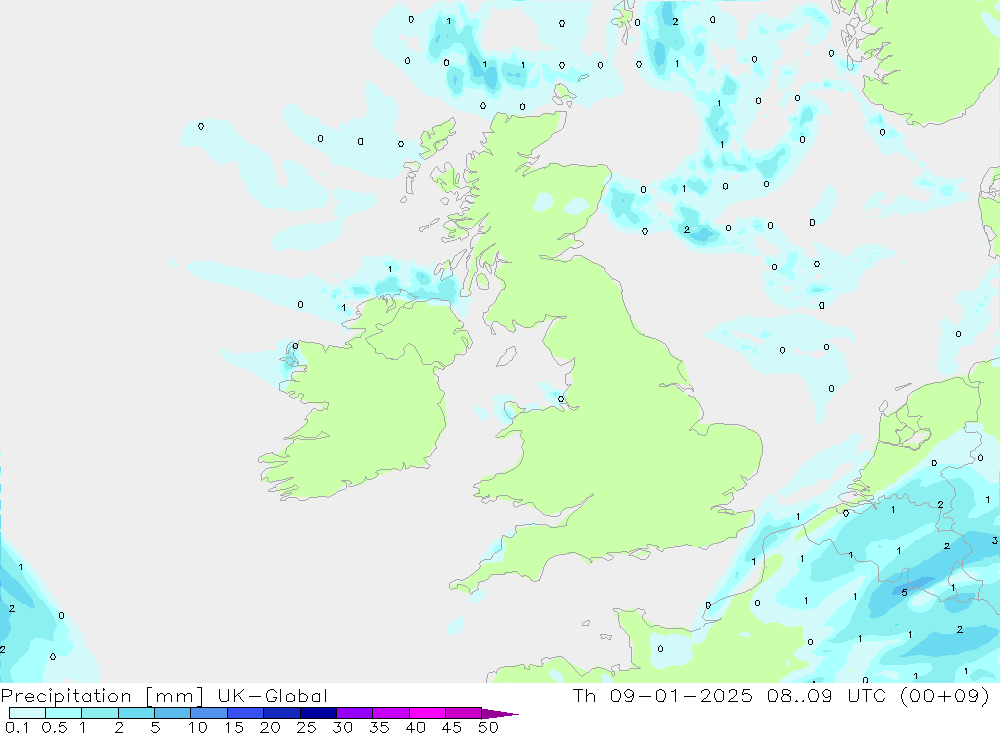Click the '20' legend scale label
Screen dimensions: 1000x733
(x=270, y=727)
